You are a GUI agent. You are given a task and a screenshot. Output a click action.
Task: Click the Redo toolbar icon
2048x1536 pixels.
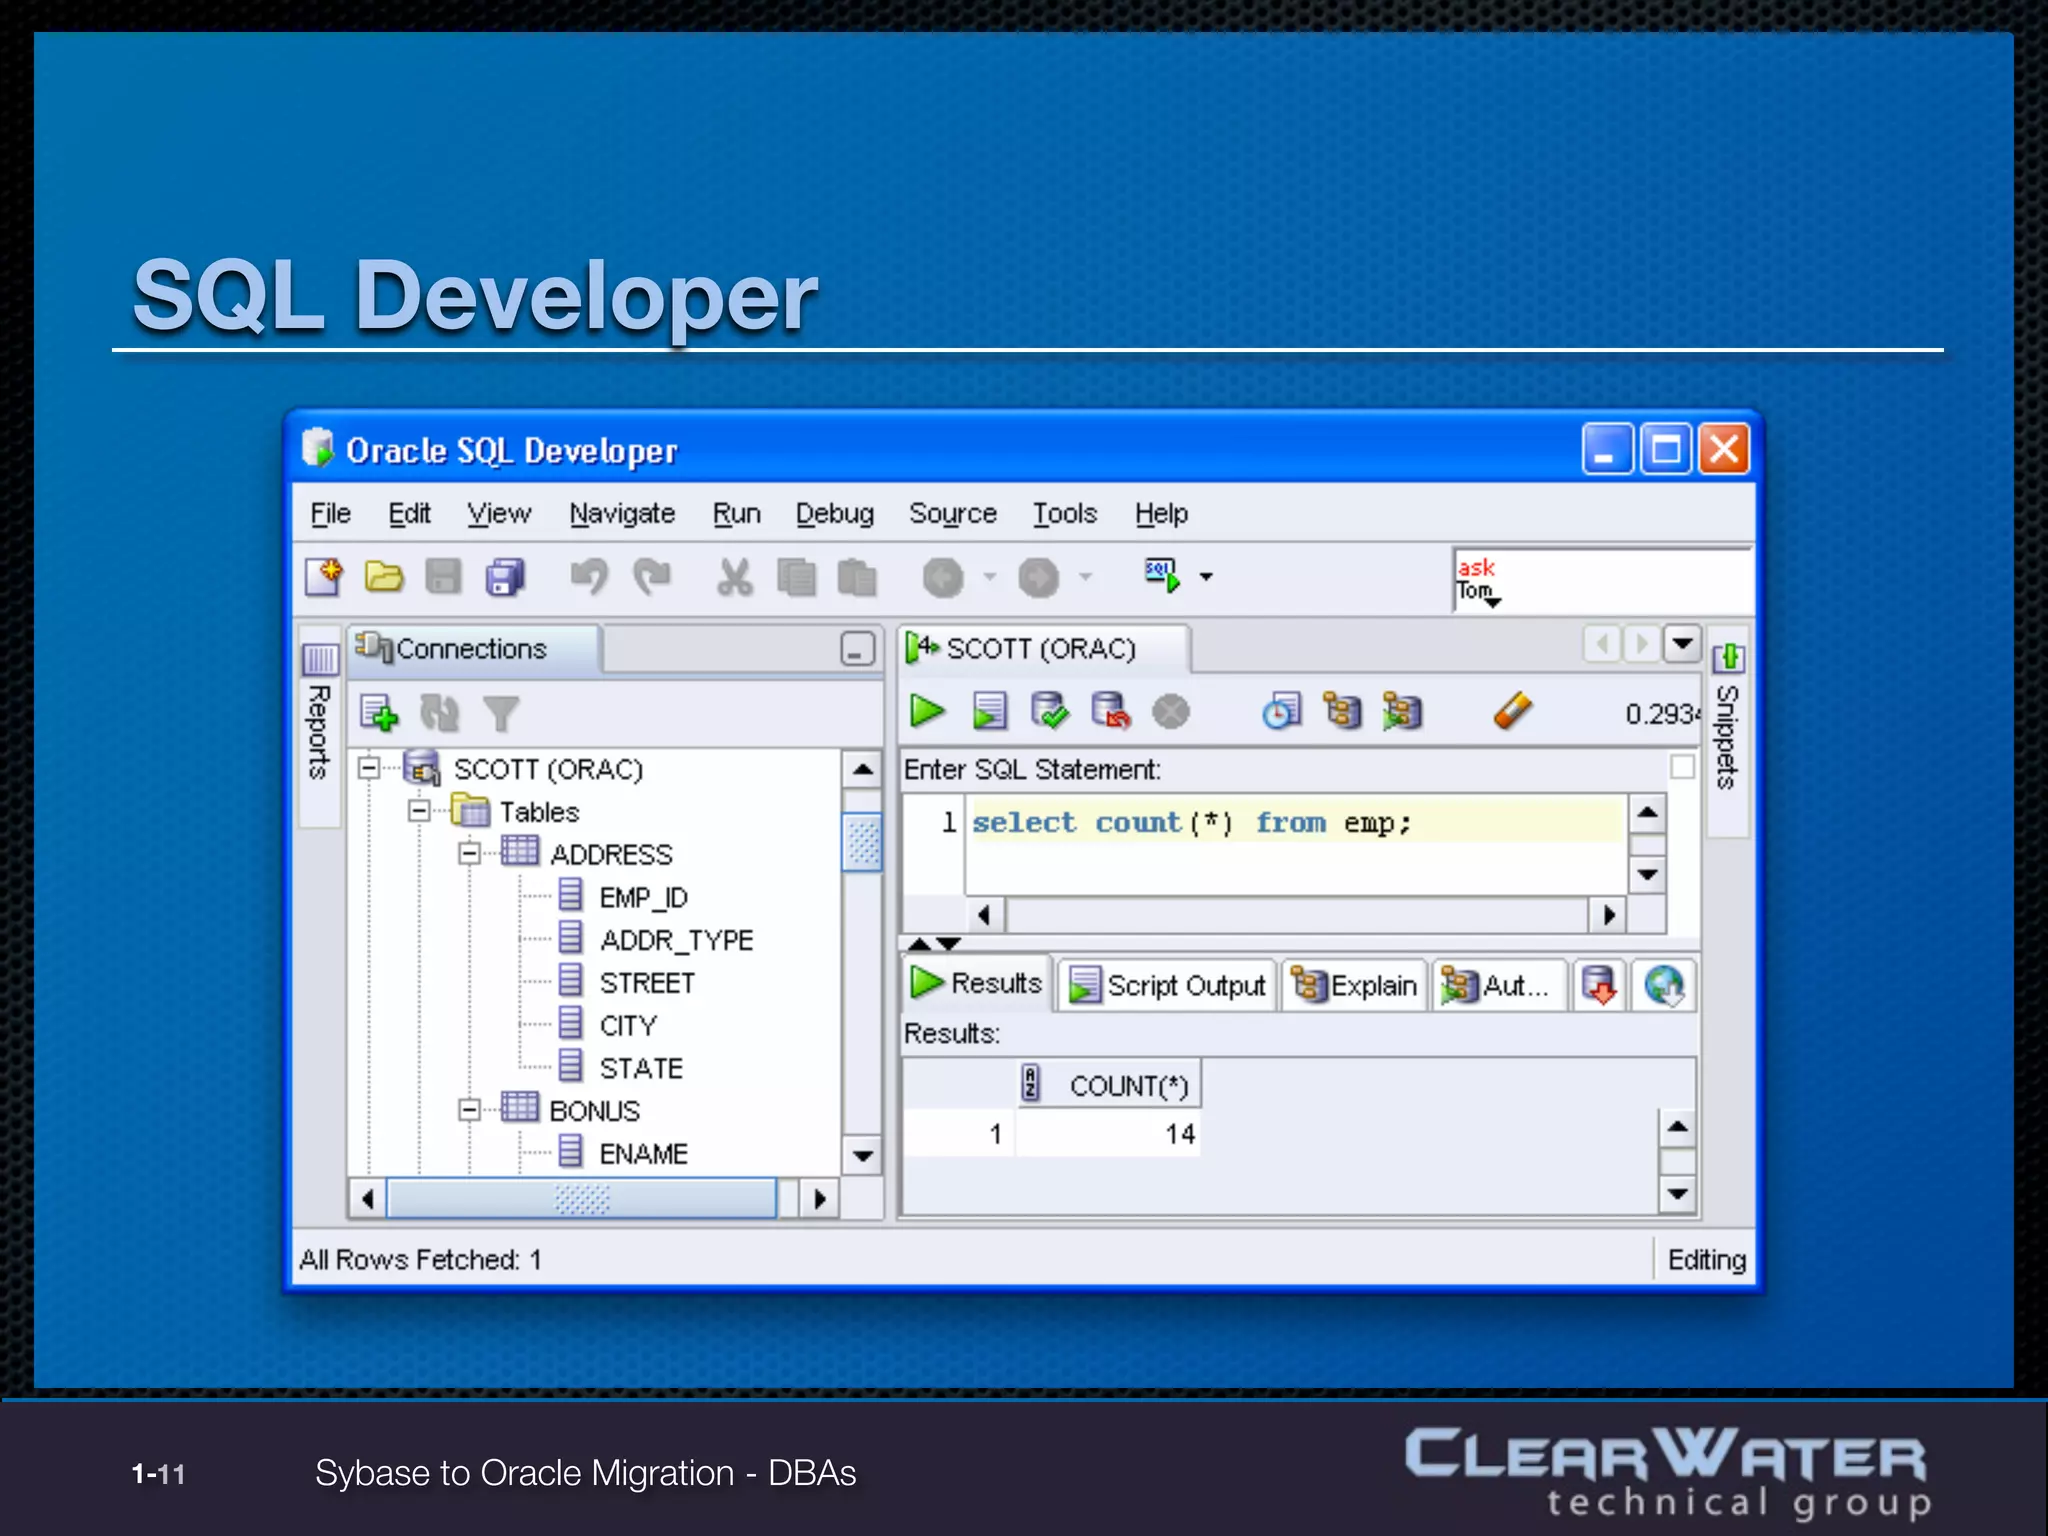[652, 577]
